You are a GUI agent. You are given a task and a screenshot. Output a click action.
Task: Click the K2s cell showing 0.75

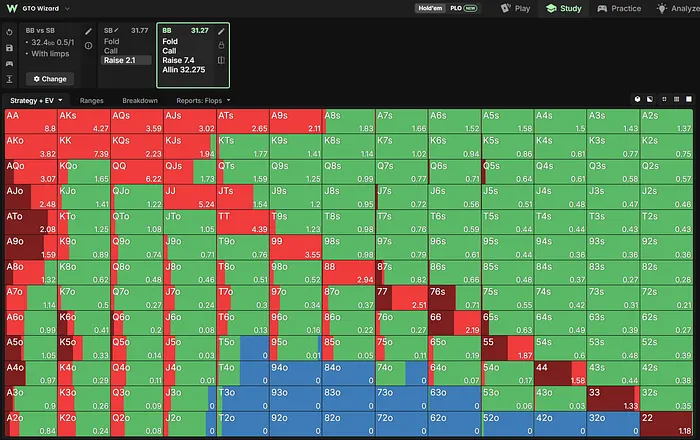click(666, 147)
